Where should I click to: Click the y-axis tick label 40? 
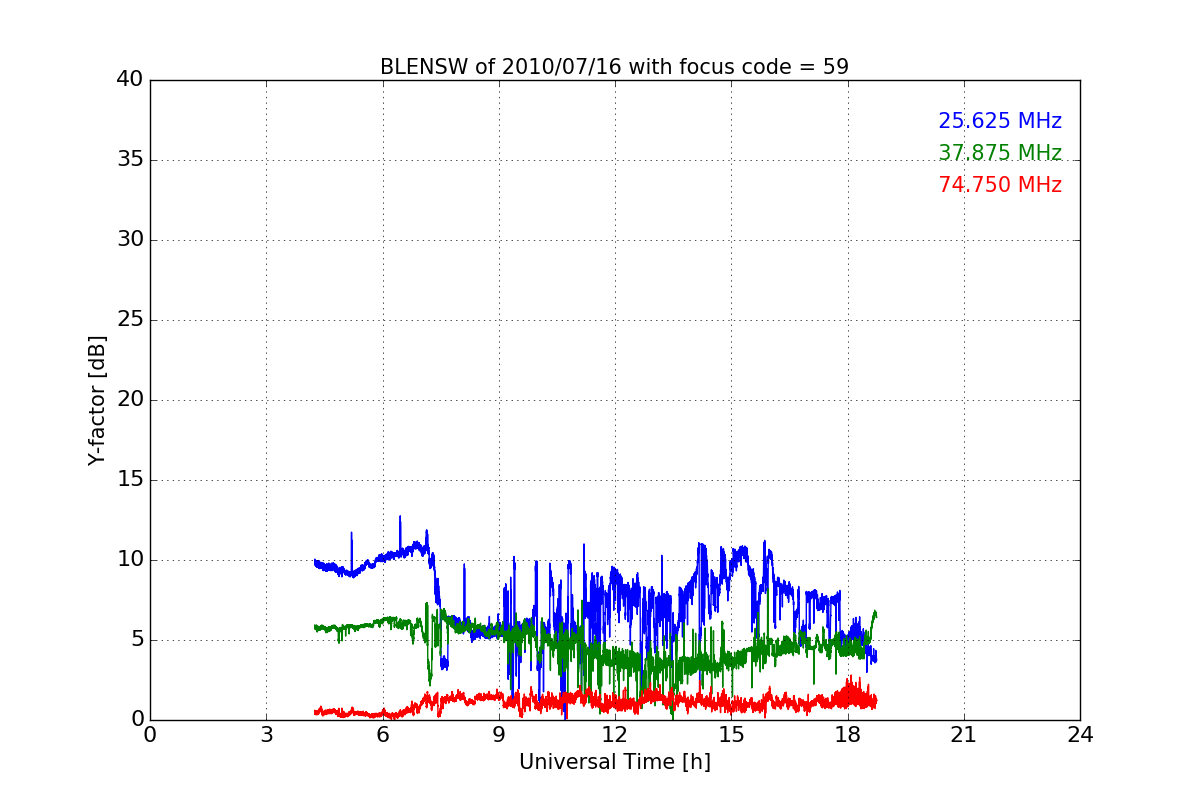click(130, 80)
